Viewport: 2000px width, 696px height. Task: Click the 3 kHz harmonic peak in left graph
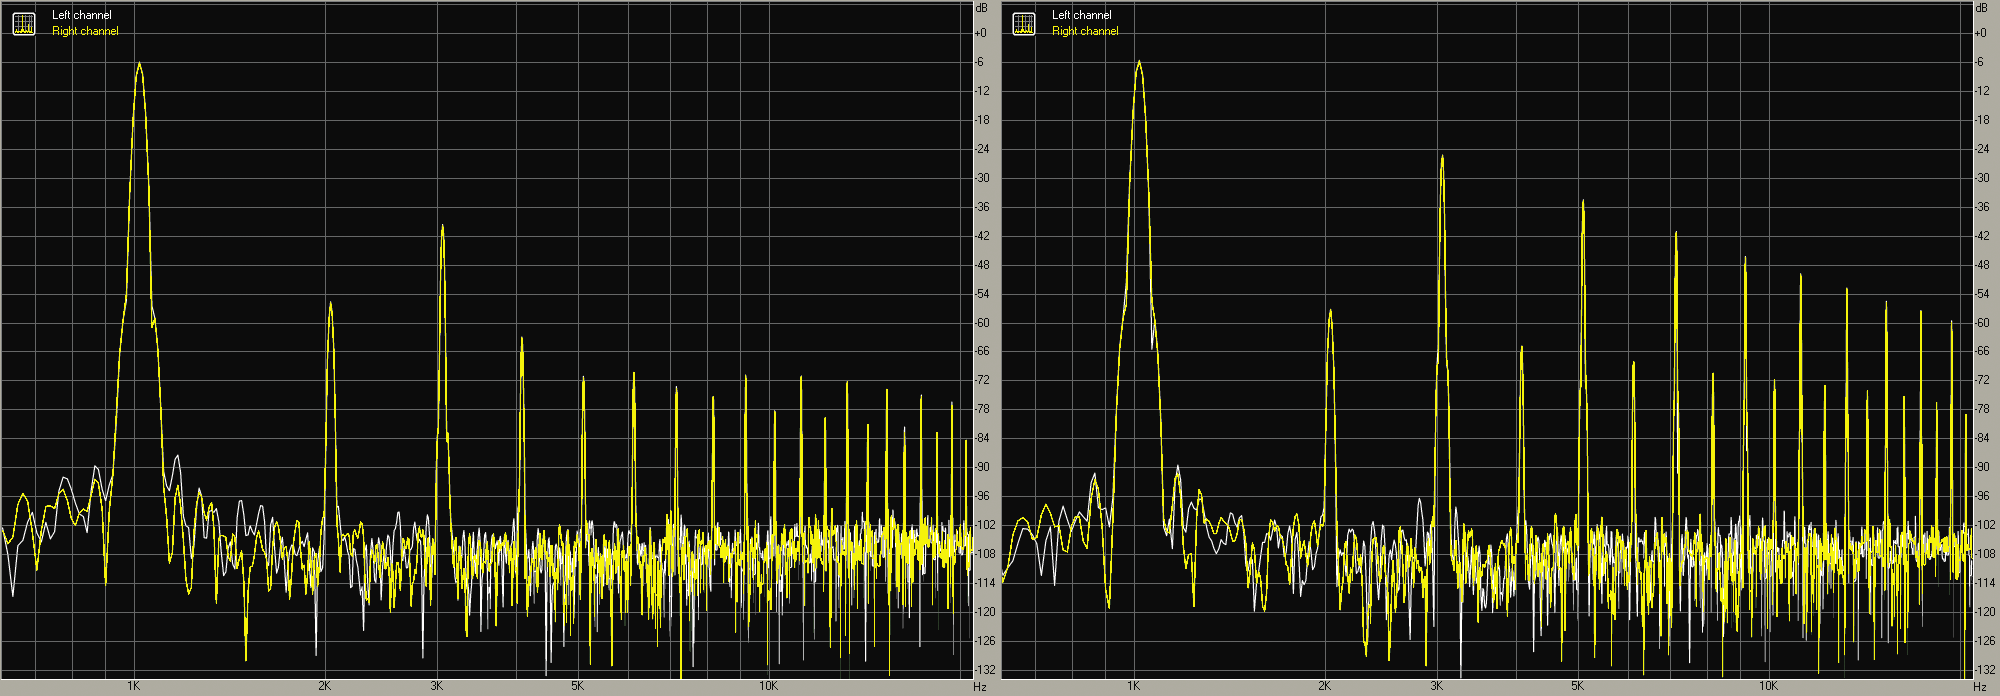(x=442, y=228)
